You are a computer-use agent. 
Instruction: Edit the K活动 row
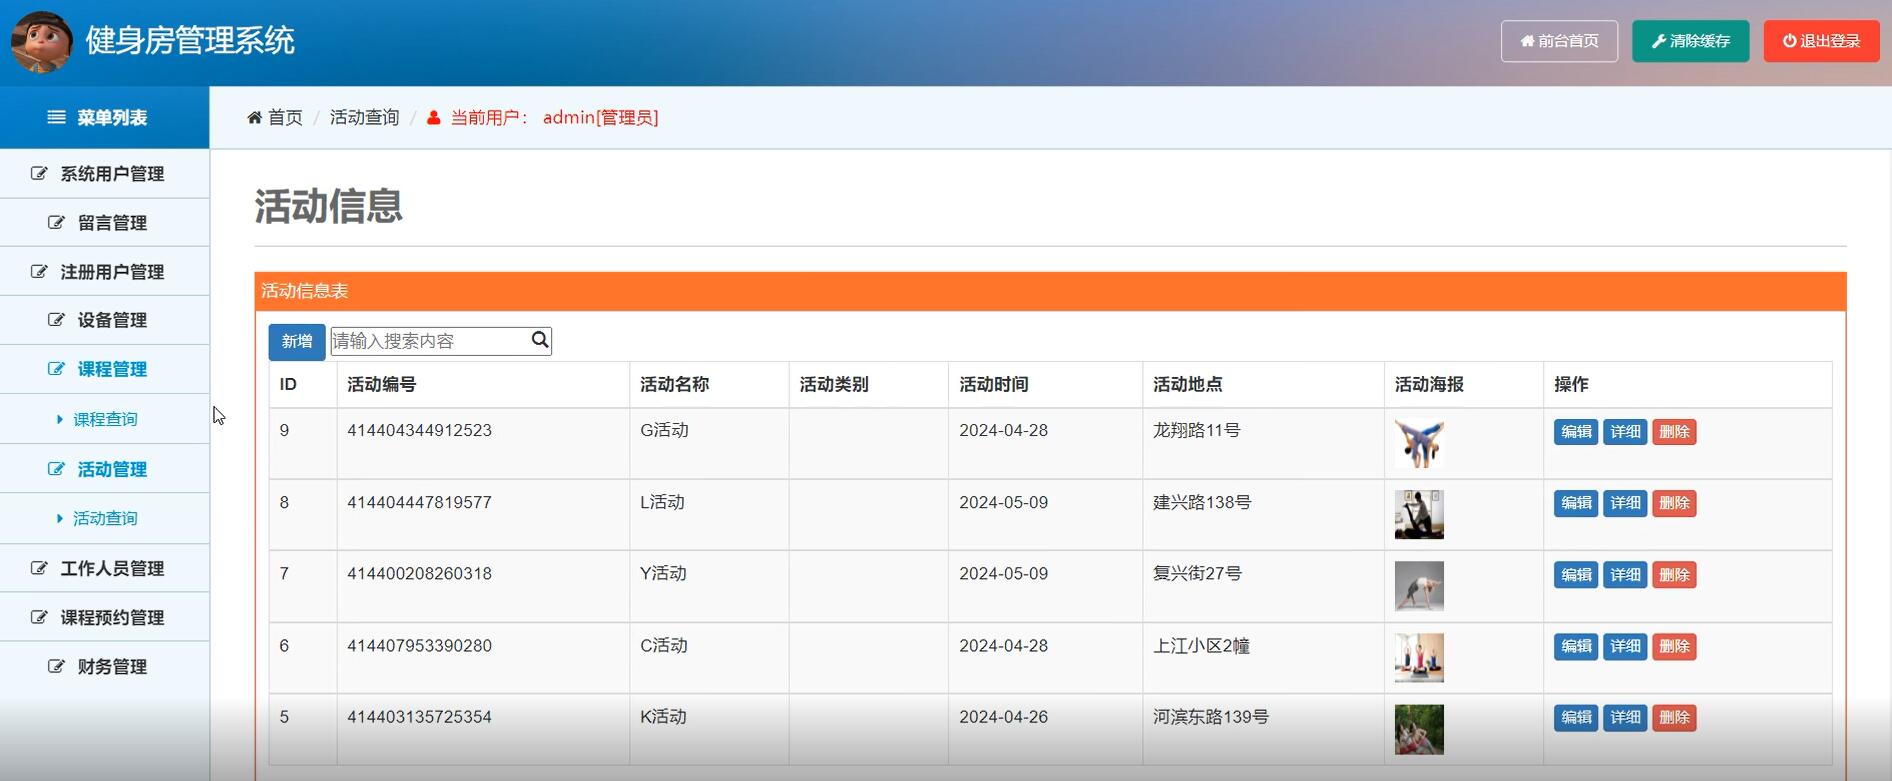(x=1576, y=718)
